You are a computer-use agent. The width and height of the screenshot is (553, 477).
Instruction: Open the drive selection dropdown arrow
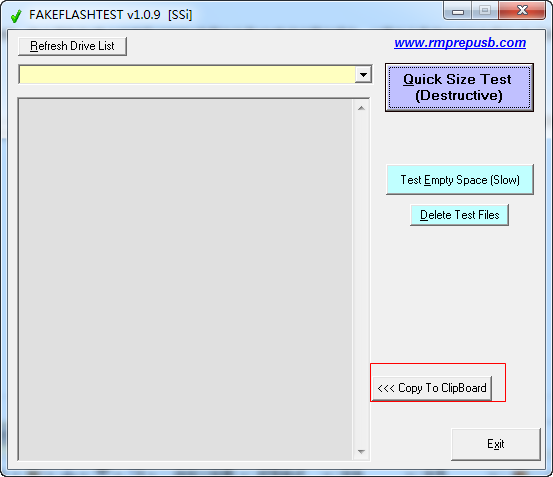363,74
